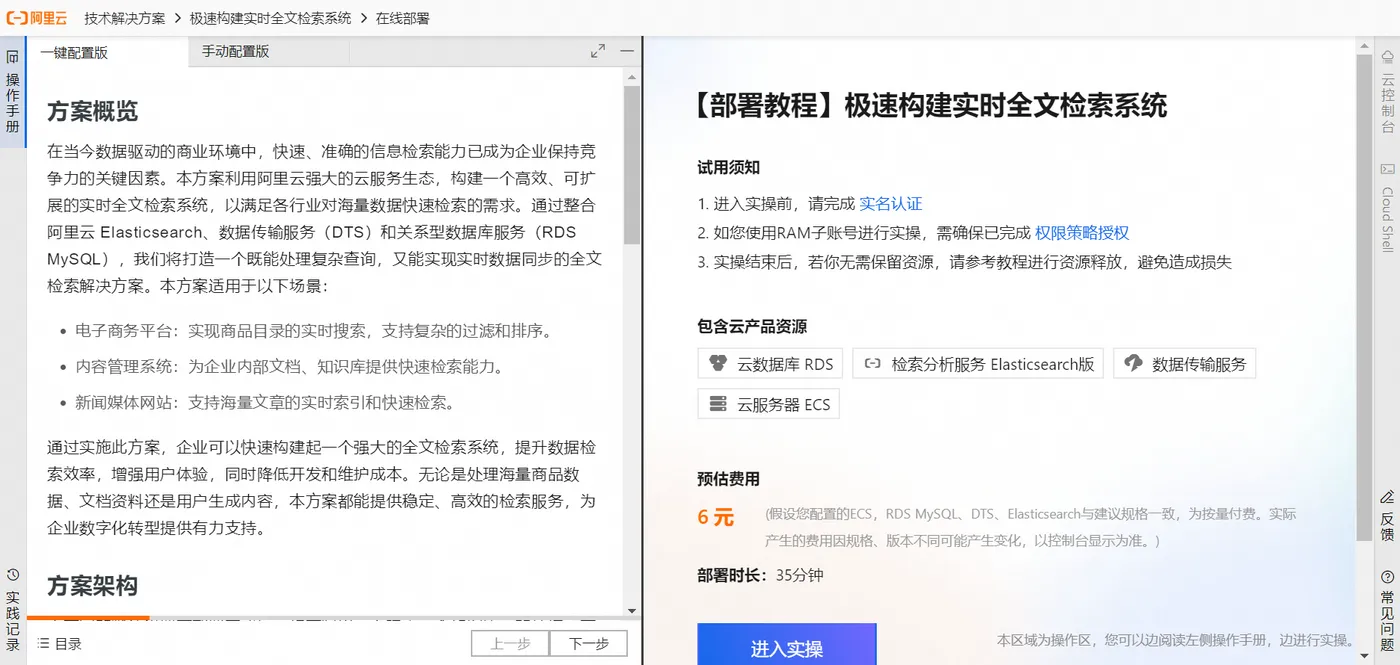Click the 数据传输服务 cloud icon

[x=1133, y=363]
